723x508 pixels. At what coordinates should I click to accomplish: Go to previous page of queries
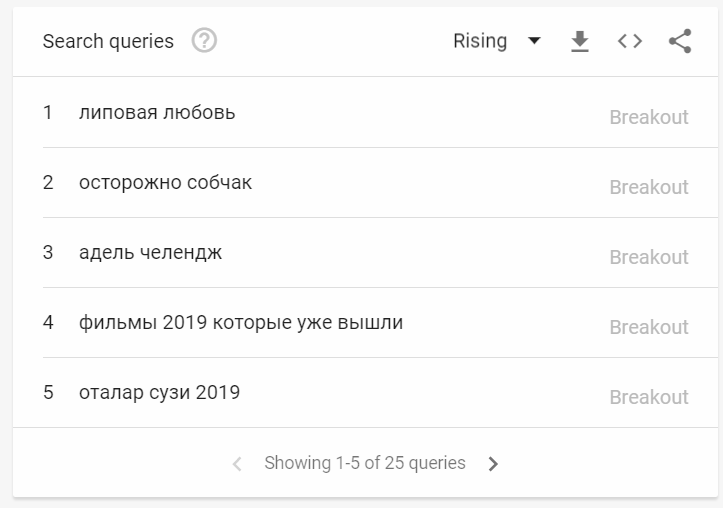(x=237, y=464)
